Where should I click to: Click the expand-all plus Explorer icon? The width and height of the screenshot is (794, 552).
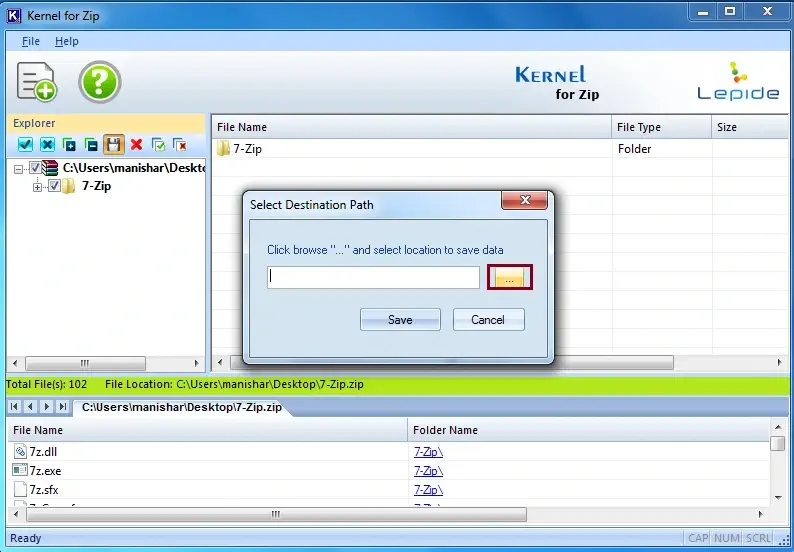click(69, 145)
